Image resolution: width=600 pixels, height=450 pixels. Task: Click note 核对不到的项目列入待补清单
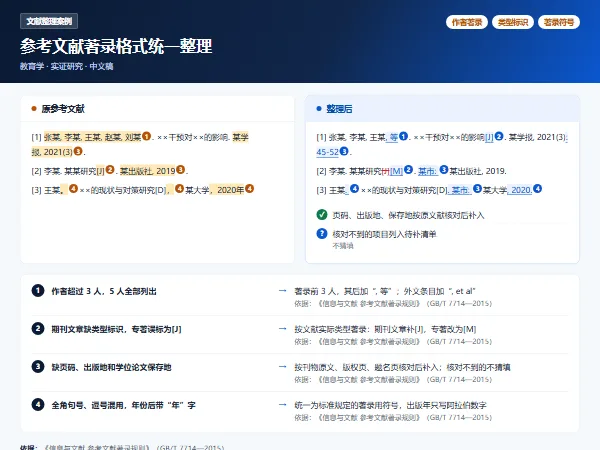coord(385,234)
